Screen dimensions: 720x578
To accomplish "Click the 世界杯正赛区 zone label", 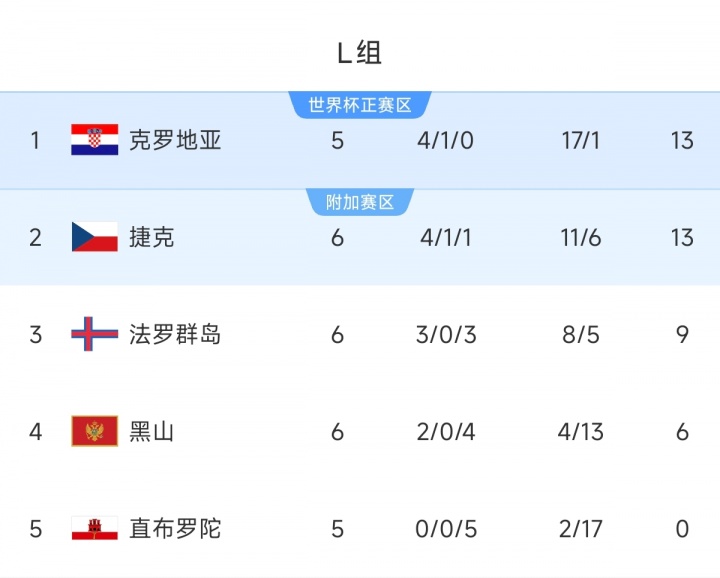I will 360,105.
